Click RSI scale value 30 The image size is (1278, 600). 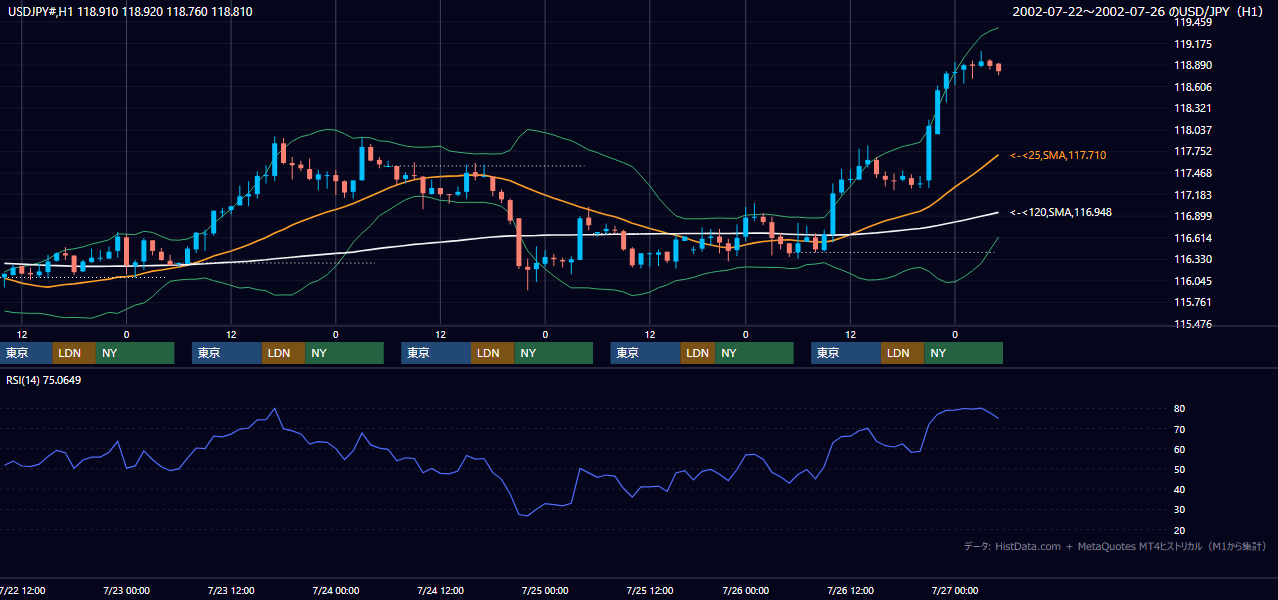(1180, 510)
